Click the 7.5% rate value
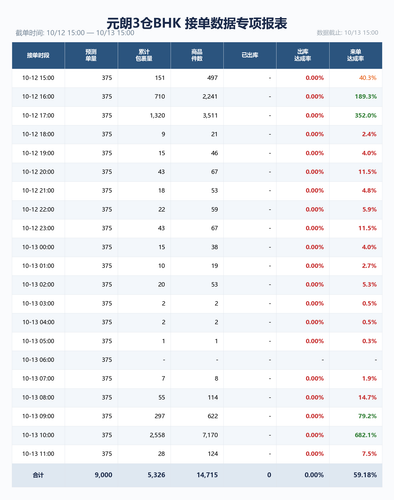 369,454
